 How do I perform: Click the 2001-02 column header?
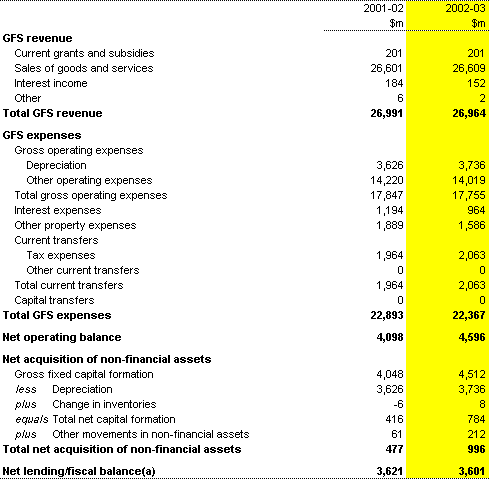(x=383, y=8)
